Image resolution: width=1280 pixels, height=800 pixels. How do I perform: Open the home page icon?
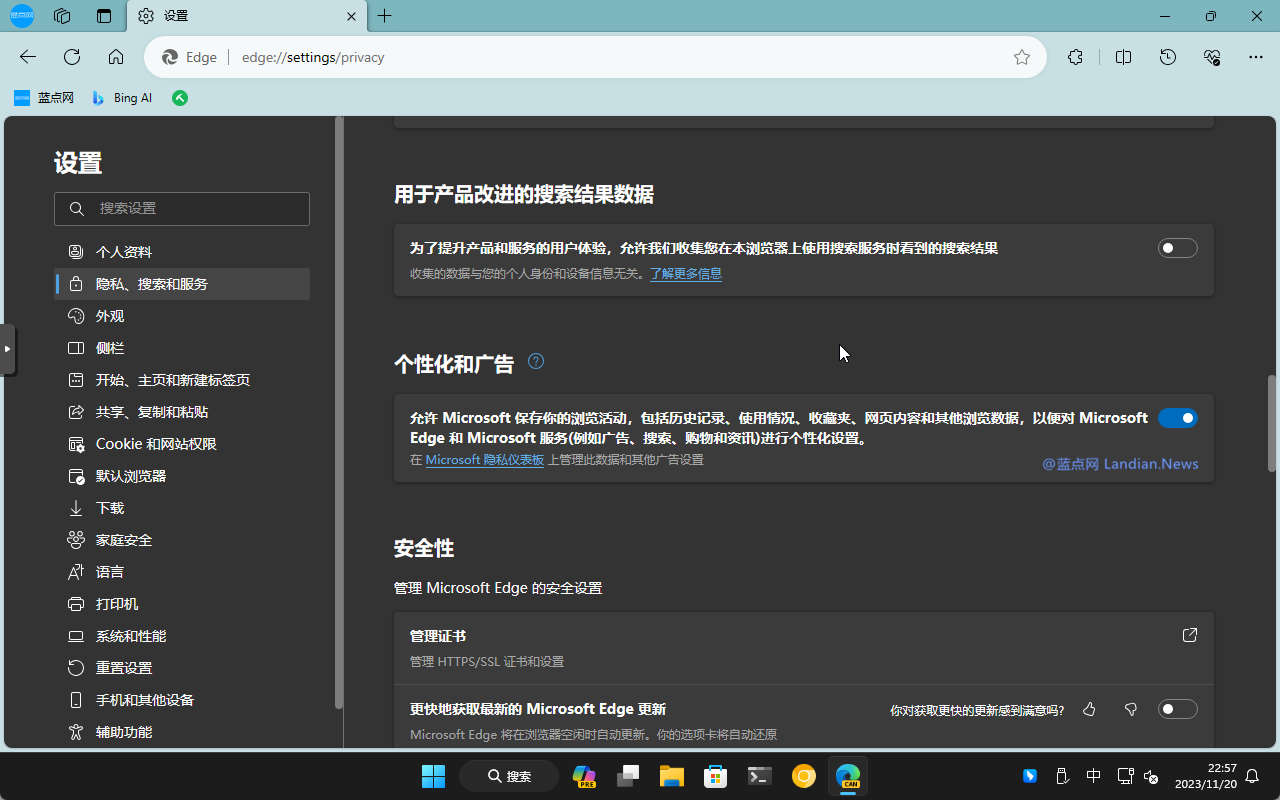pyautogui.click(x=116, y=57)
